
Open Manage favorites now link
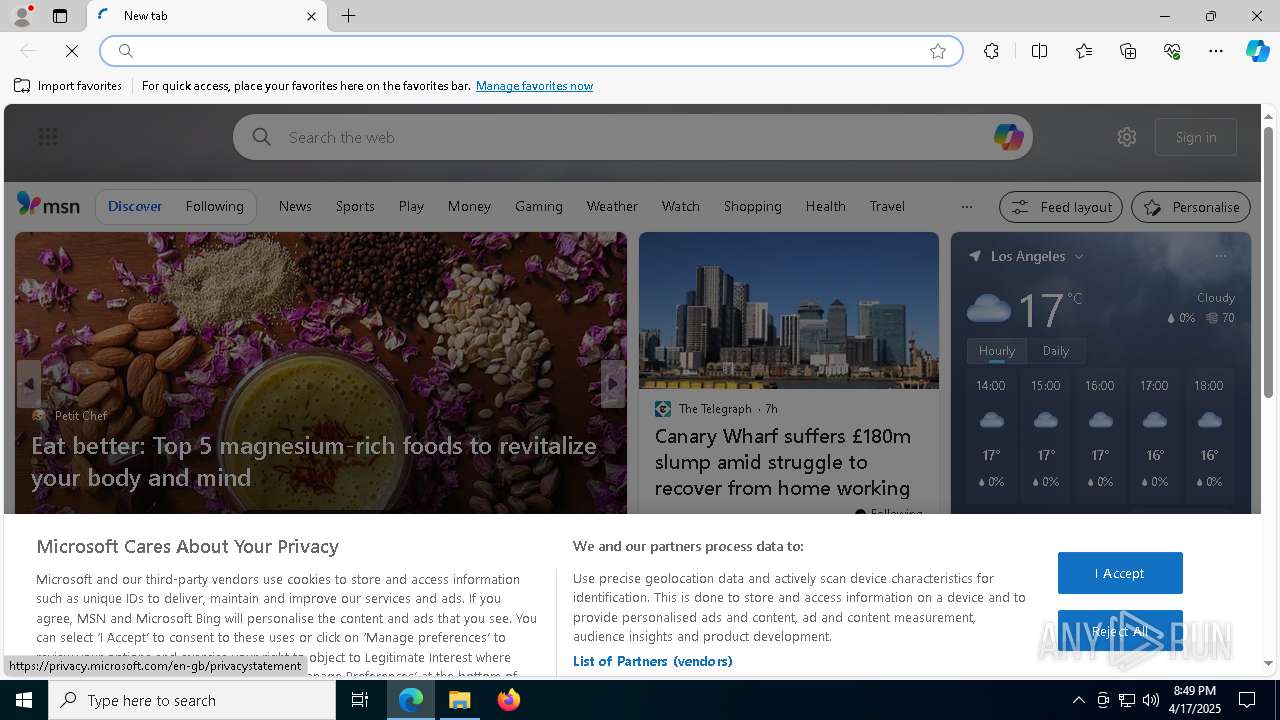pos(534,86)
